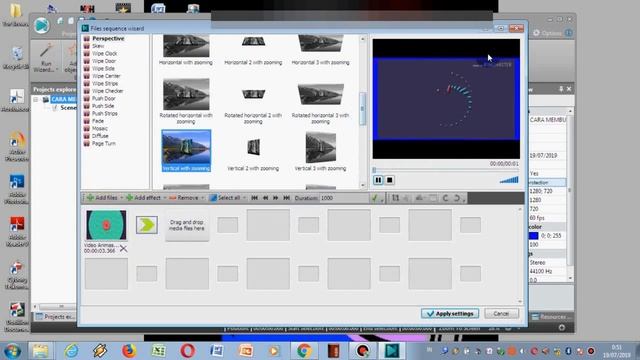
Task: Click the rotate counterclockwise icon
Action: (446, 198)
